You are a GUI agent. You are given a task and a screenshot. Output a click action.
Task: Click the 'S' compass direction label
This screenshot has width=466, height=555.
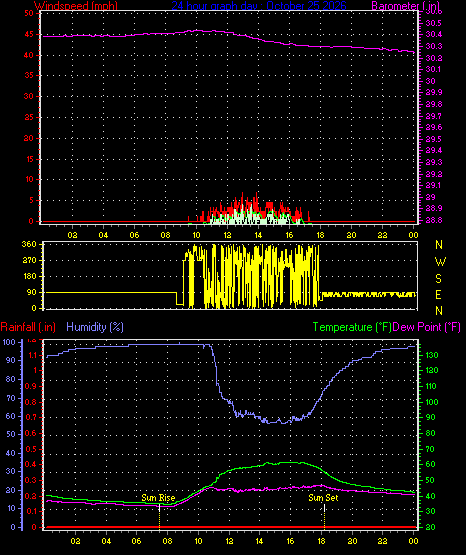point(438,279)
